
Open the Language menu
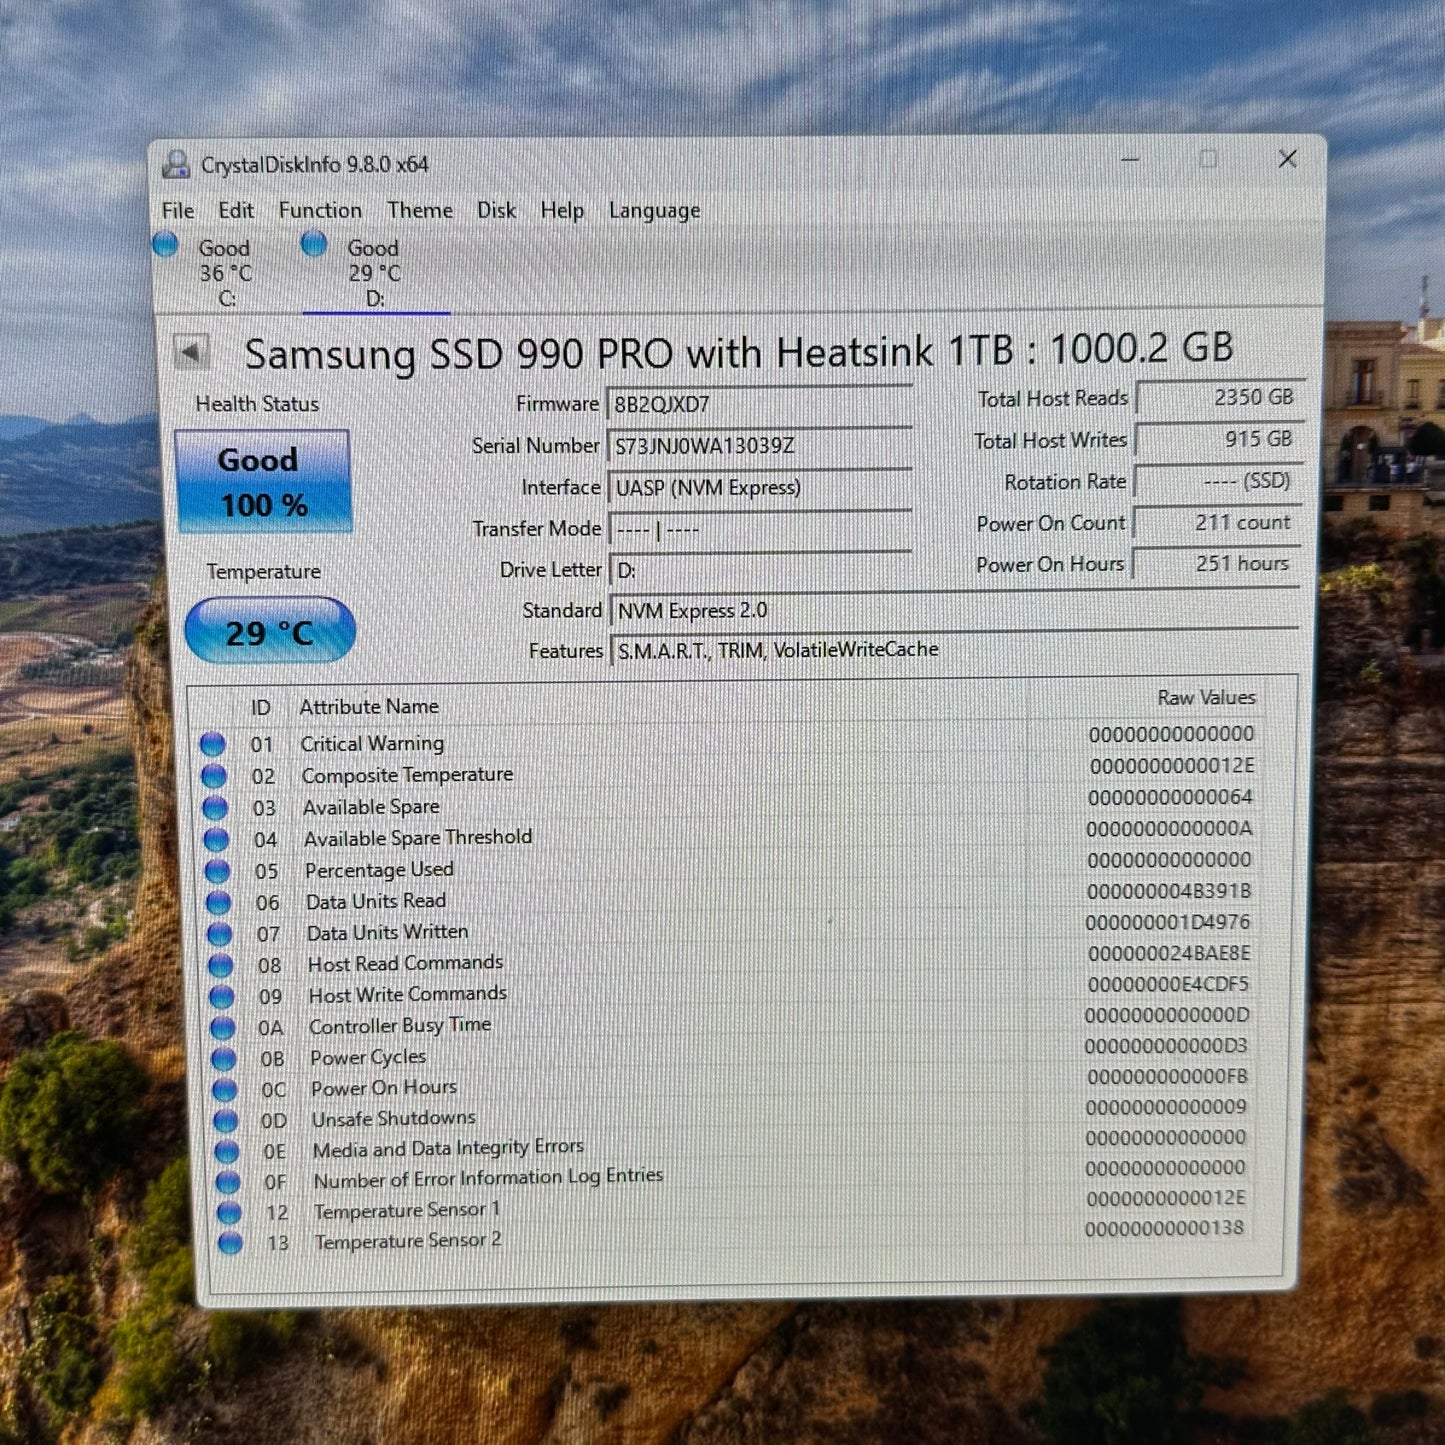(x=655, y=211)
